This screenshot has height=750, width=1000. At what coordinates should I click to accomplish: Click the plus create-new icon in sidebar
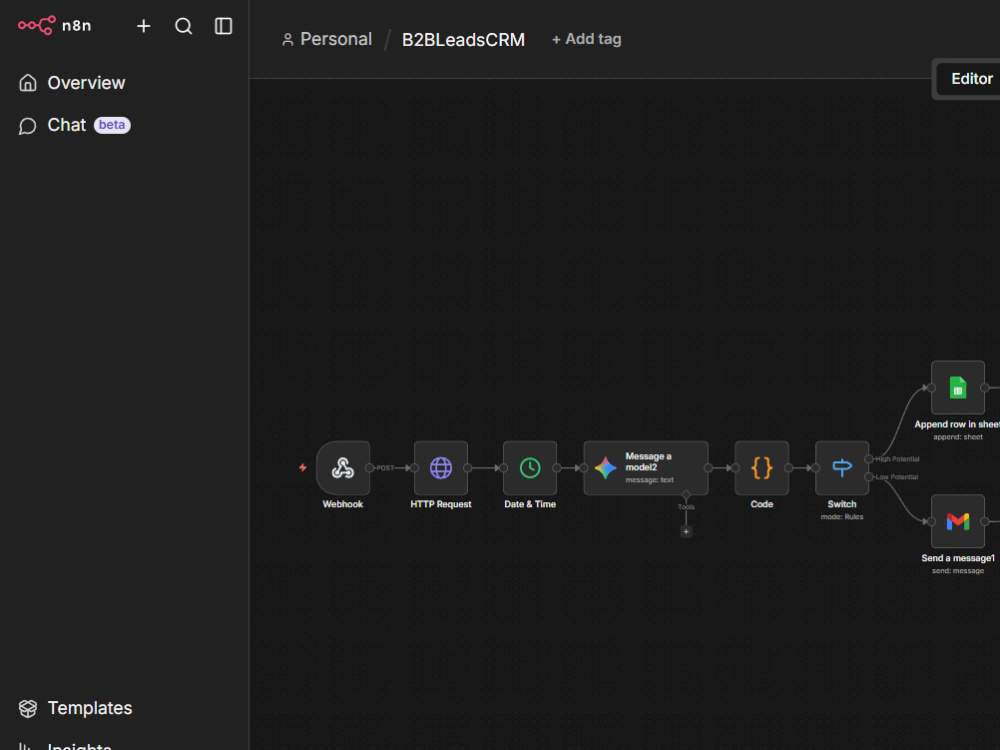pos(143,26)
